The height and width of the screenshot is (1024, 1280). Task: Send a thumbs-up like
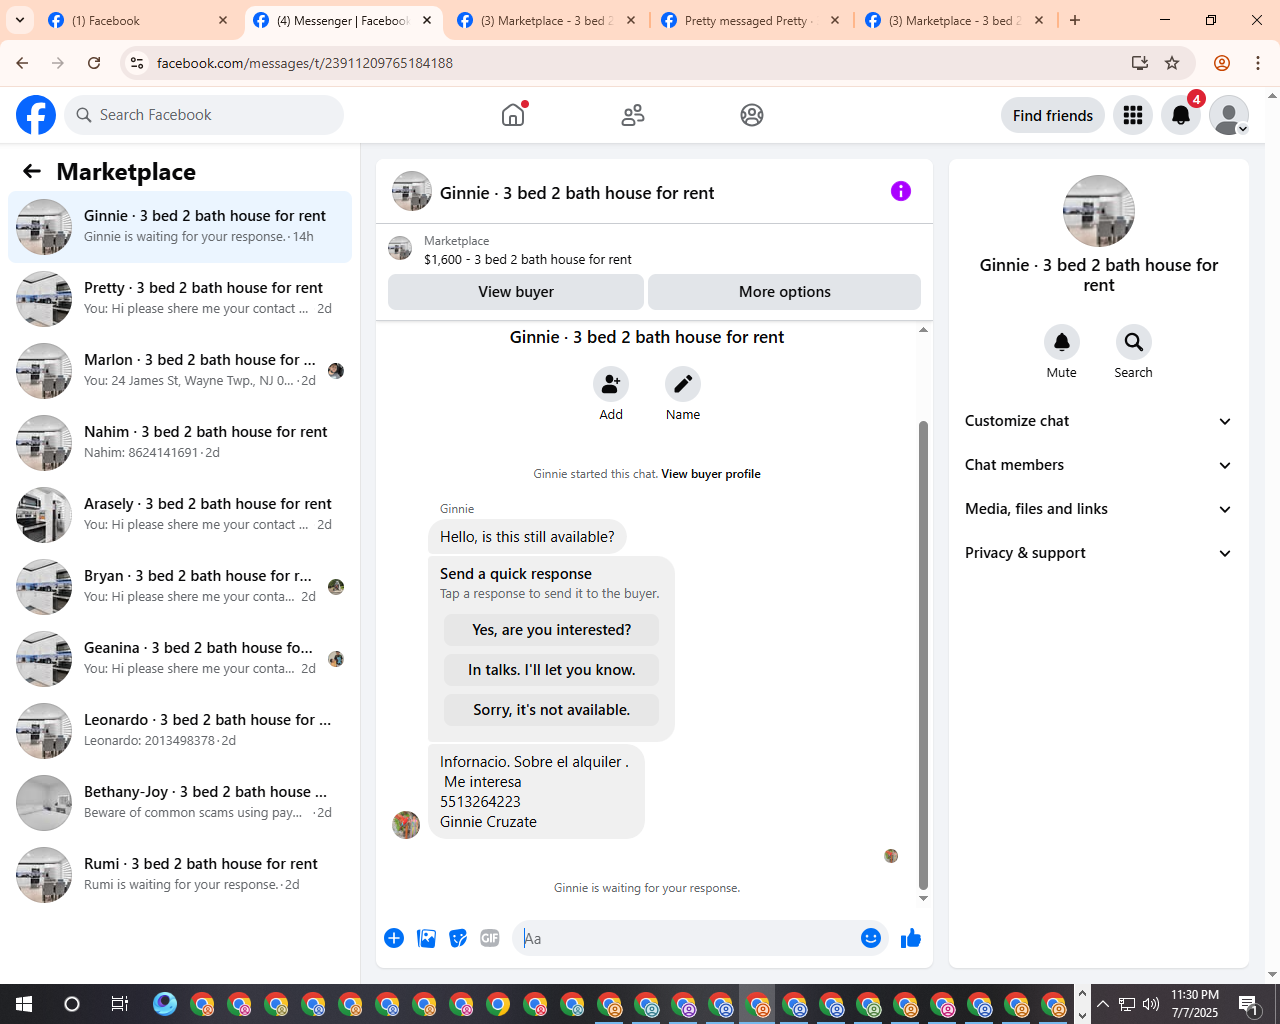click(x=911, y=938)
